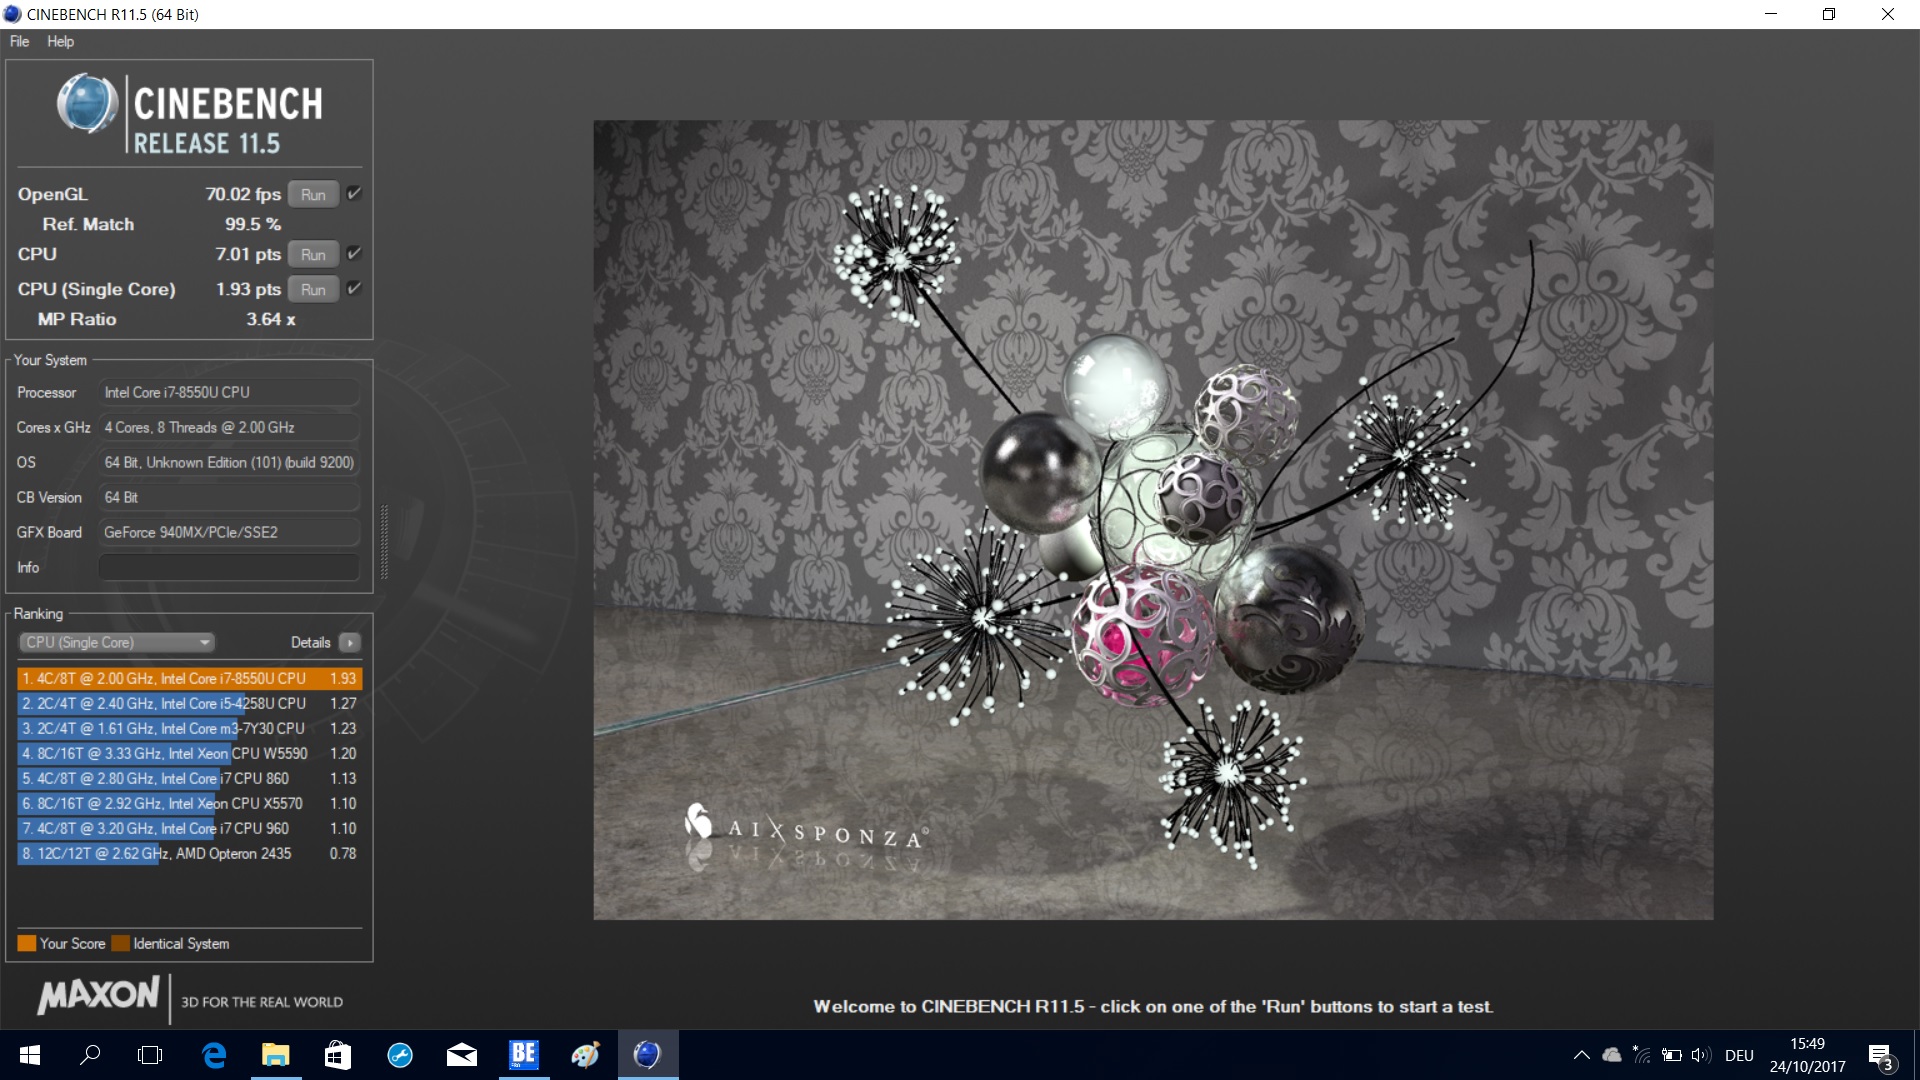This screenshot has height=1080, width=1920.
Task: Open the Paint palette taskbar icon
Action: [585, 1055]
